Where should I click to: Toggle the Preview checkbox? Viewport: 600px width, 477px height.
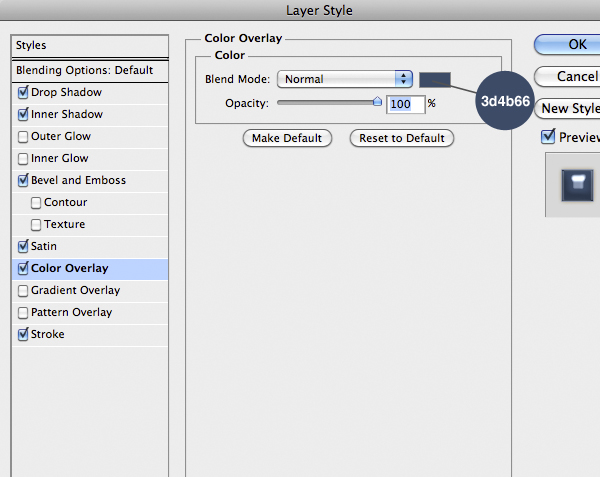[x=547, y=137]
